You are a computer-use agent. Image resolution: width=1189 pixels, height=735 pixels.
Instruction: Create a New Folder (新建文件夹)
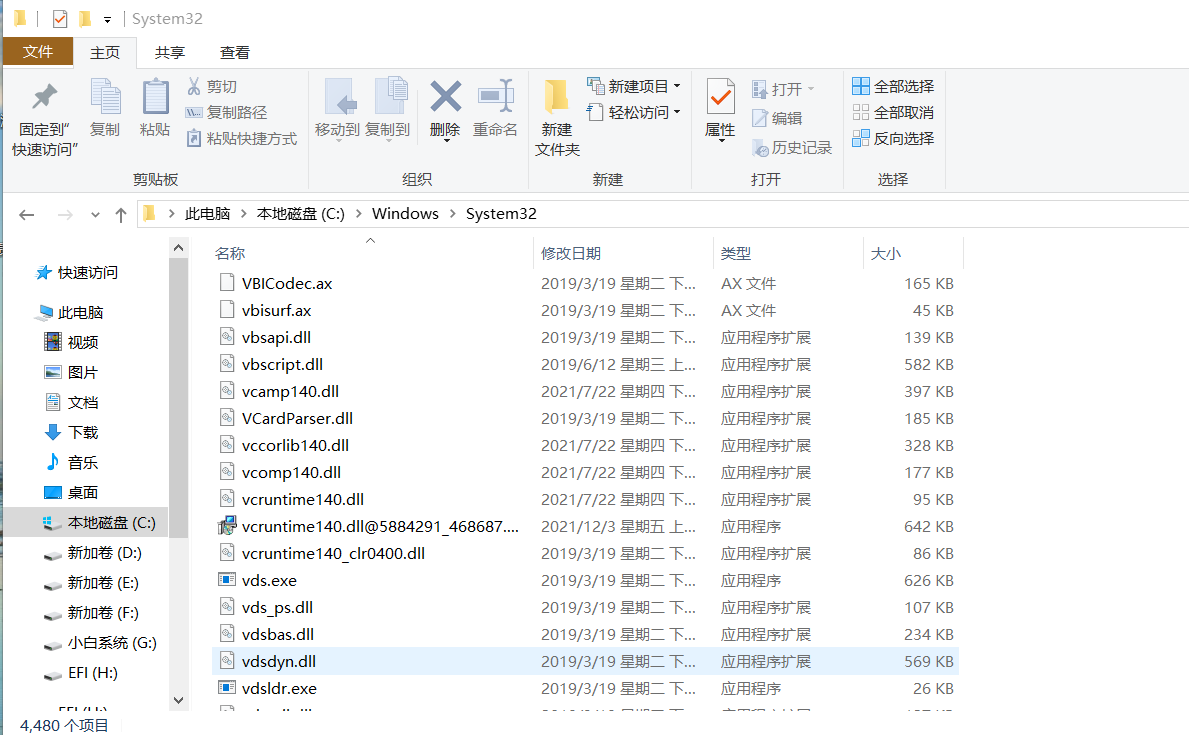point(557,117)
